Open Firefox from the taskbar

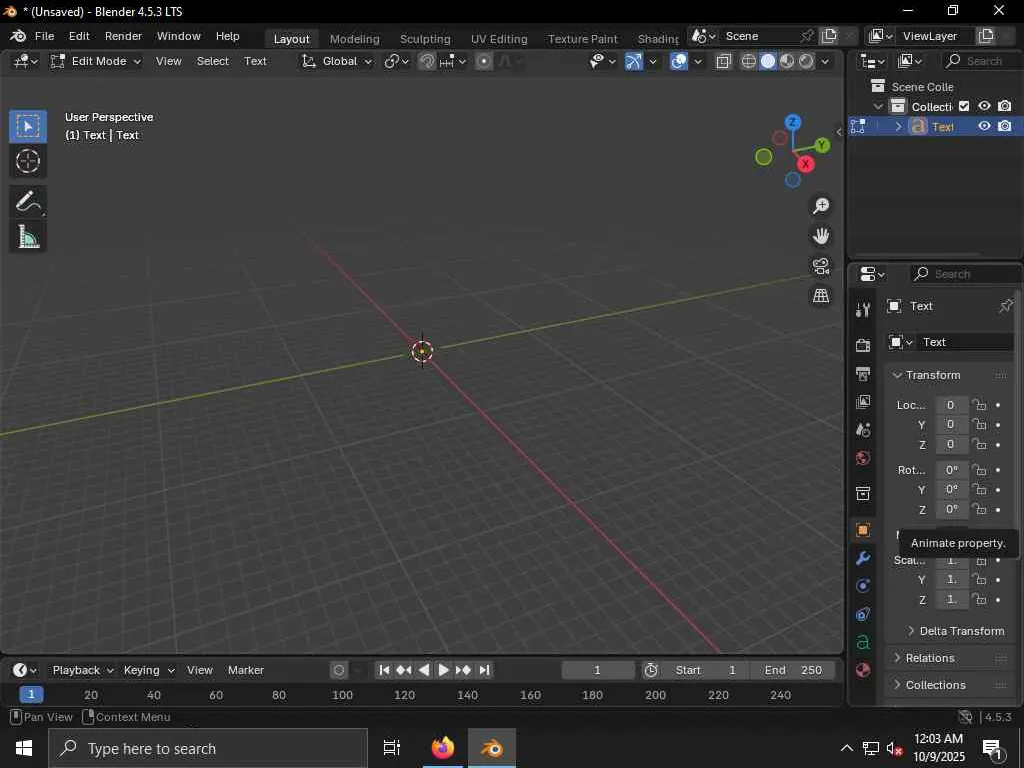442,748
